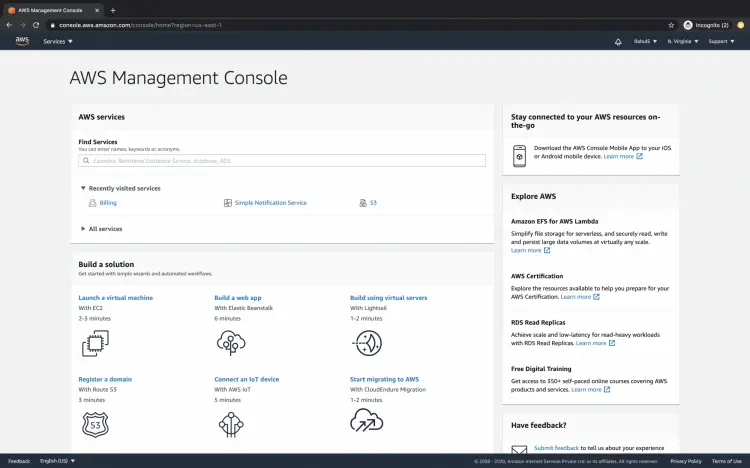
Task: Click the site lock icon in address bar
Action: click(53, 25)
